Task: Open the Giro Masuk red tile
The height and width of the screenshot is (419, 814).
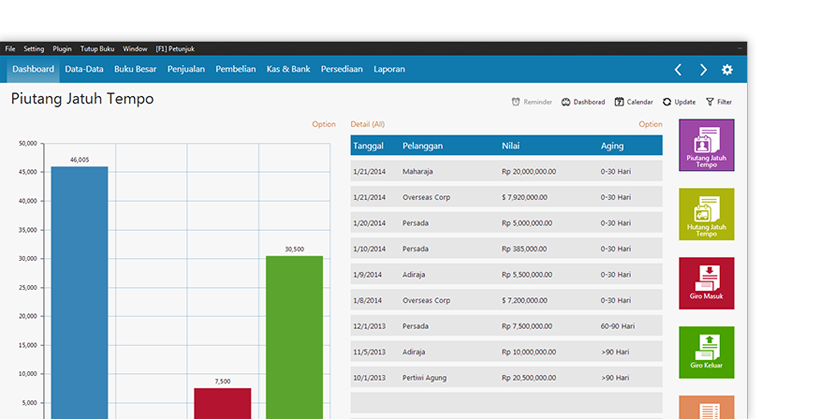Action: pos(707,283)
